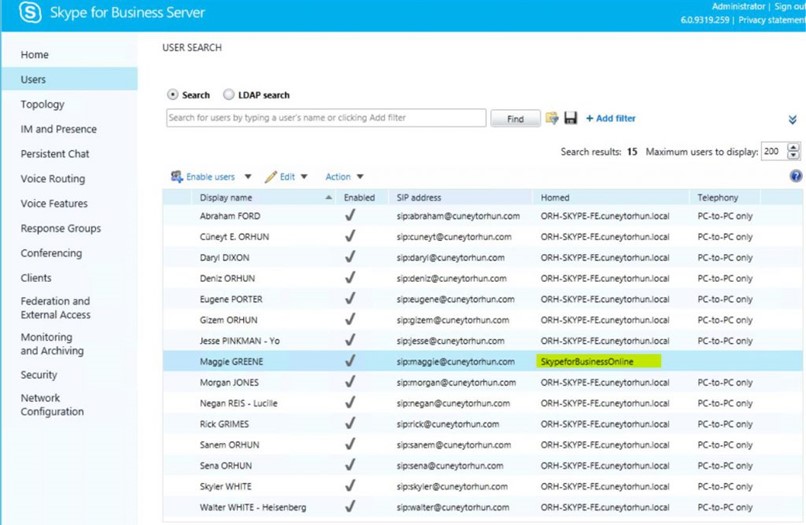Click Enabled checkmark for Daryl DIXON

[x=350, y=257]
